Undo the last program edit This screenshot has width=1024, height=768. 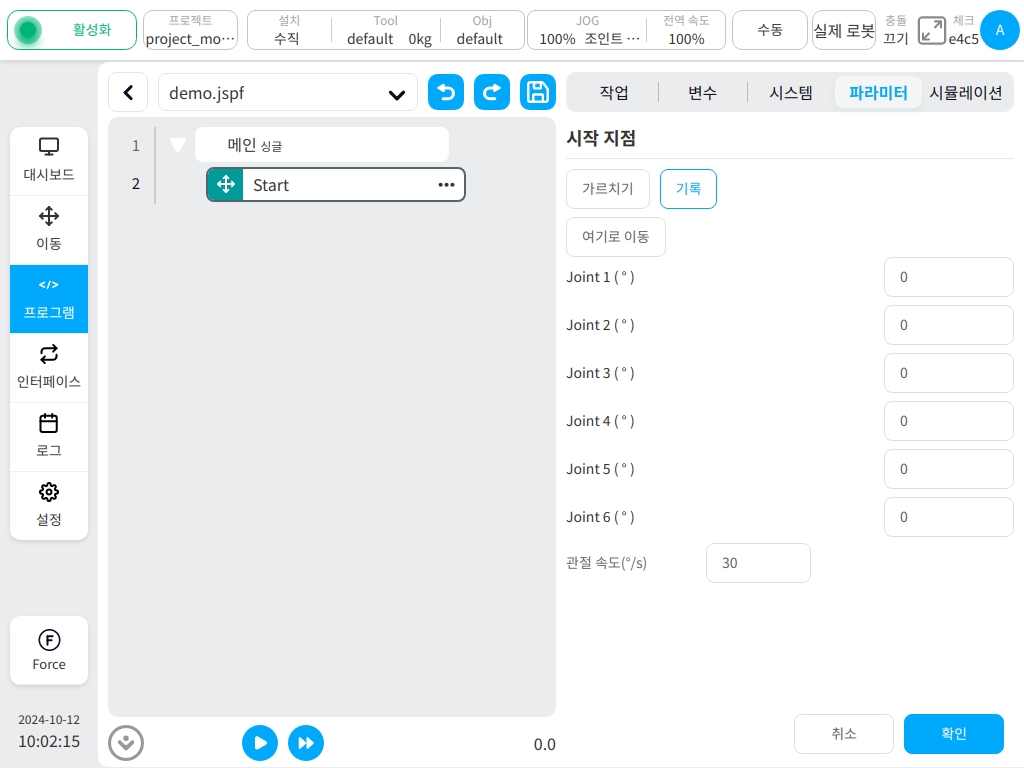(446, 92)
